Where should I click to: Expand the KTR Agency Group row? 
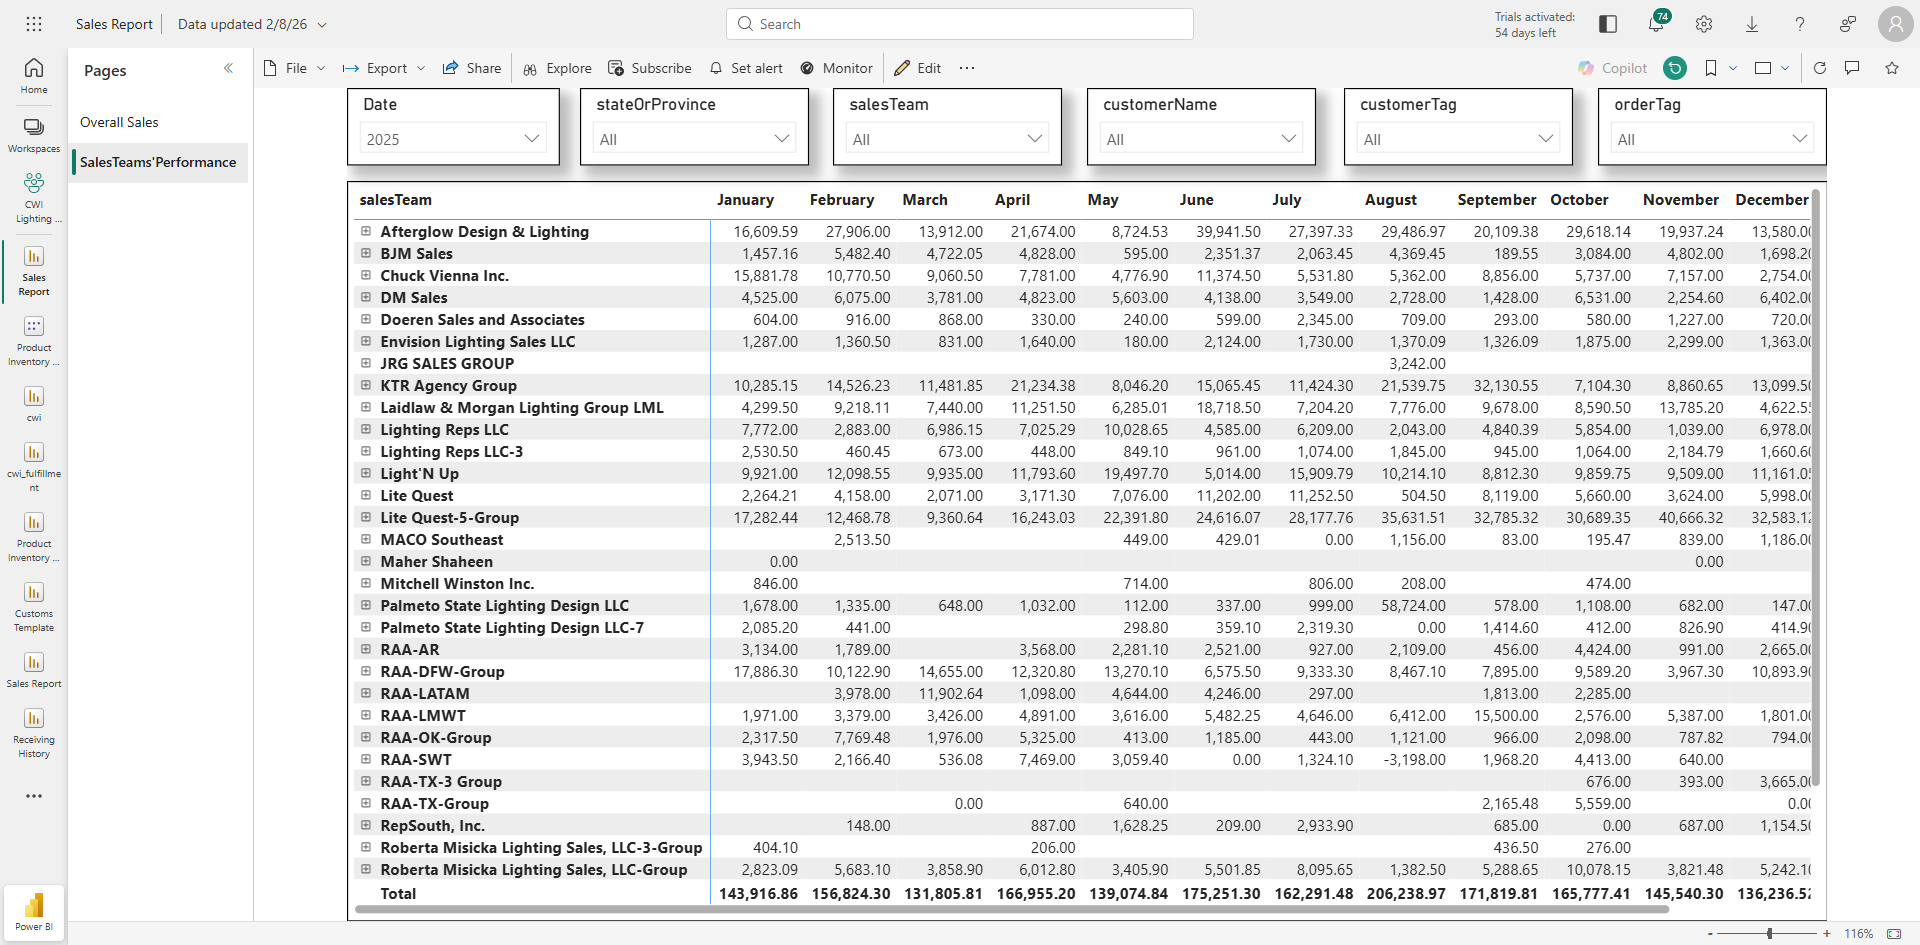[366, 385]
